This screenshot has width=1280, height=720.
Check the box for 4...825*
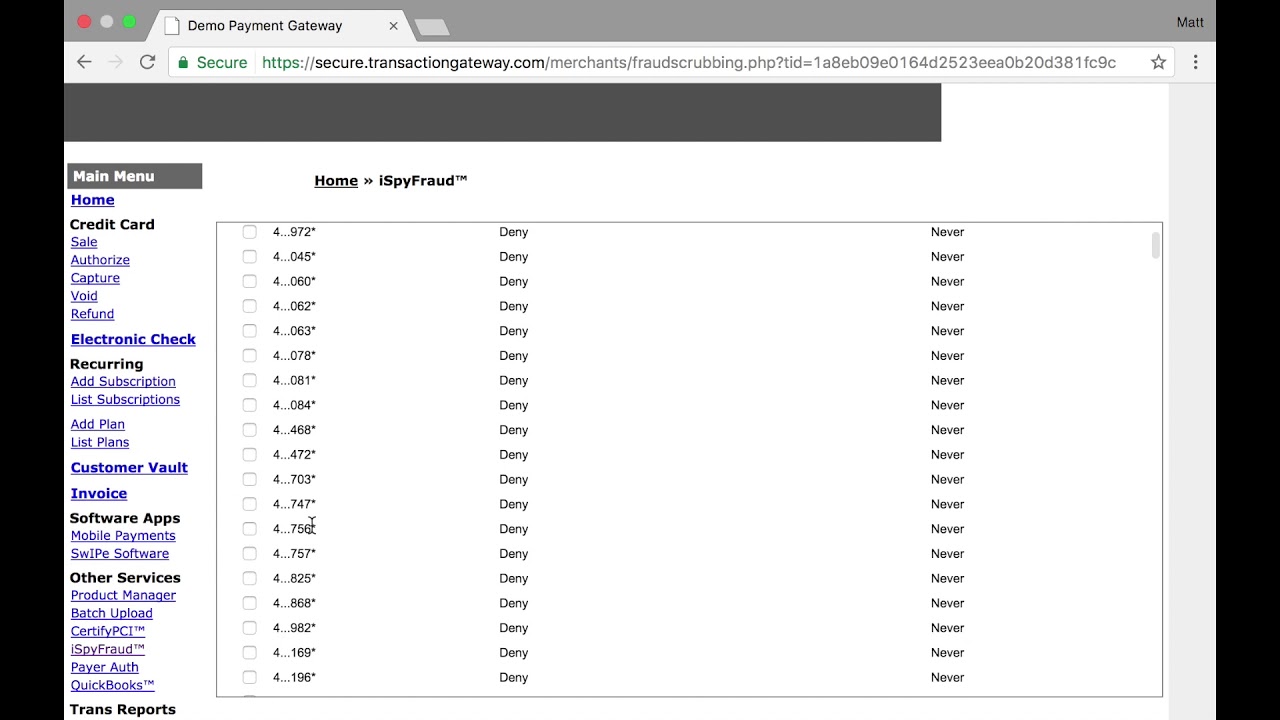click(x=250, y=578)
